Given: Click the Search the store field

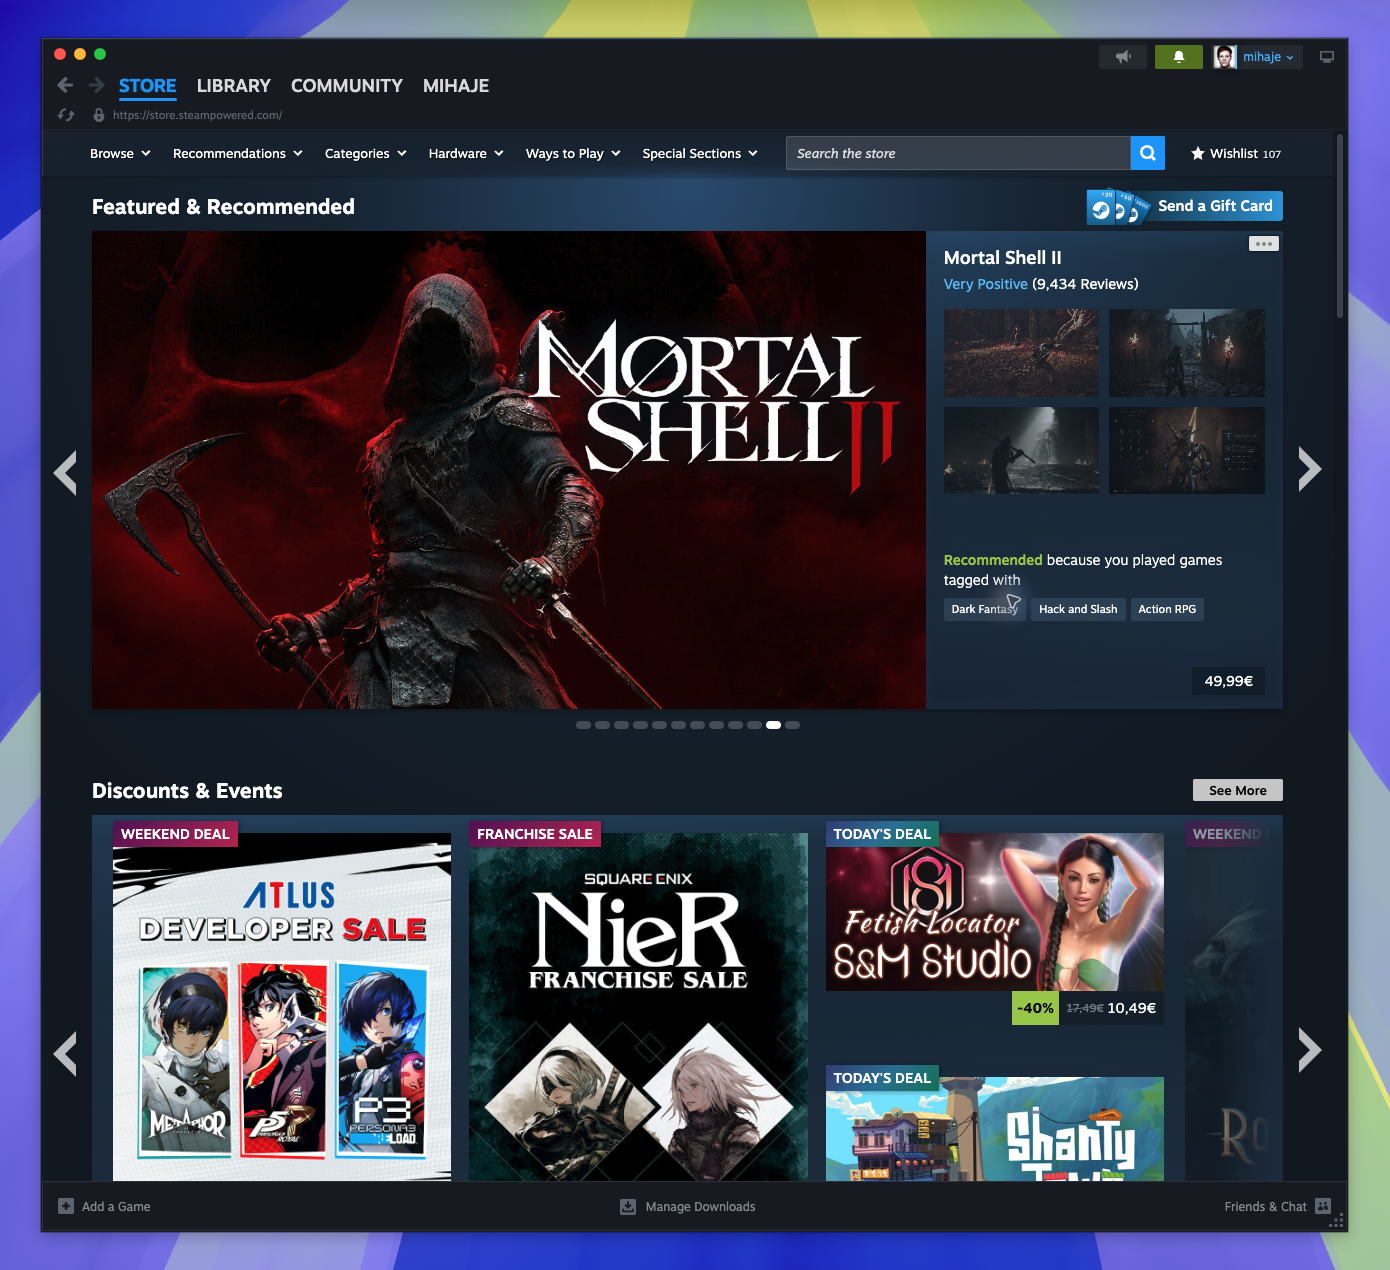Looking at the screenshot, I should [958, 153].
